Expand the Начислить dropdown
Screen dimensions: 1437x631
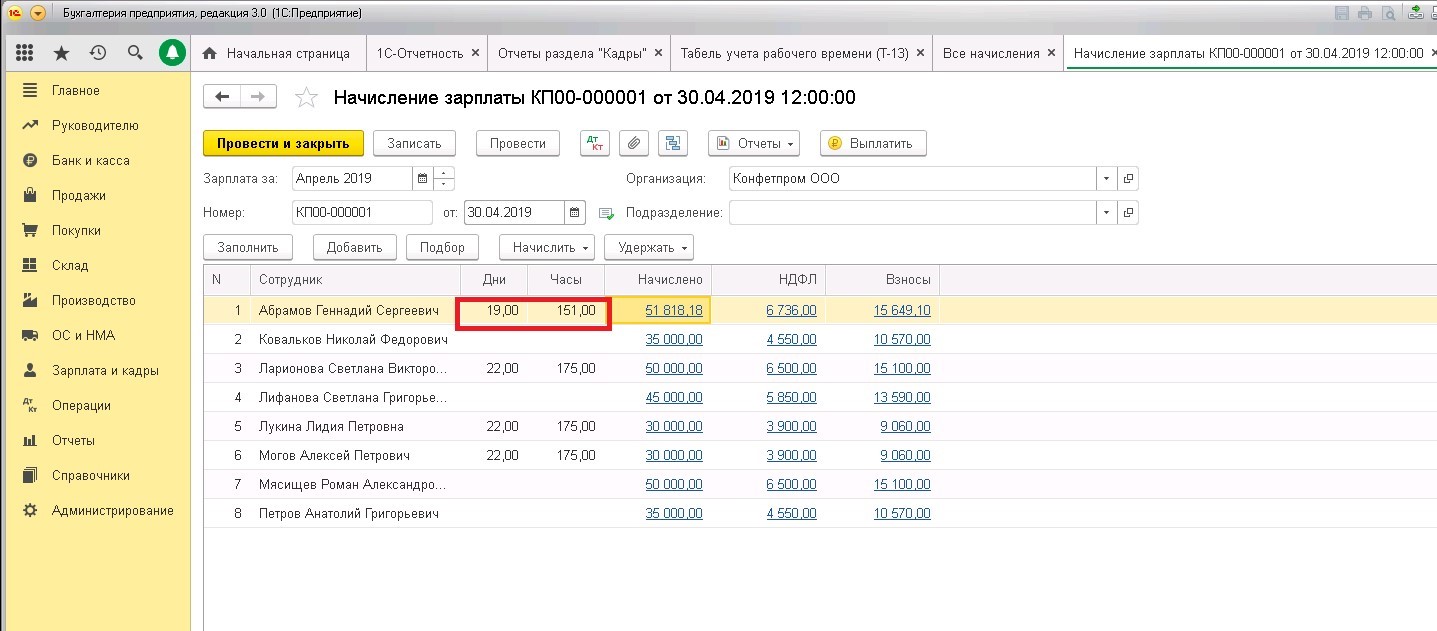point(552,247)
